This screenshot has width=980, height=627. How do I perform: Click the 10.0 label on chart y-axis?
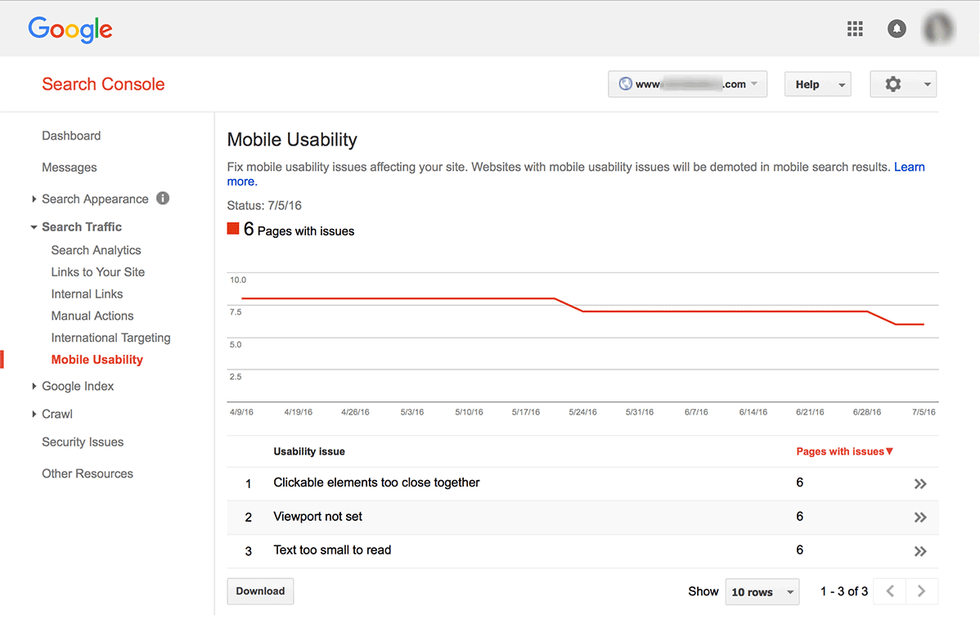point(238,280)
